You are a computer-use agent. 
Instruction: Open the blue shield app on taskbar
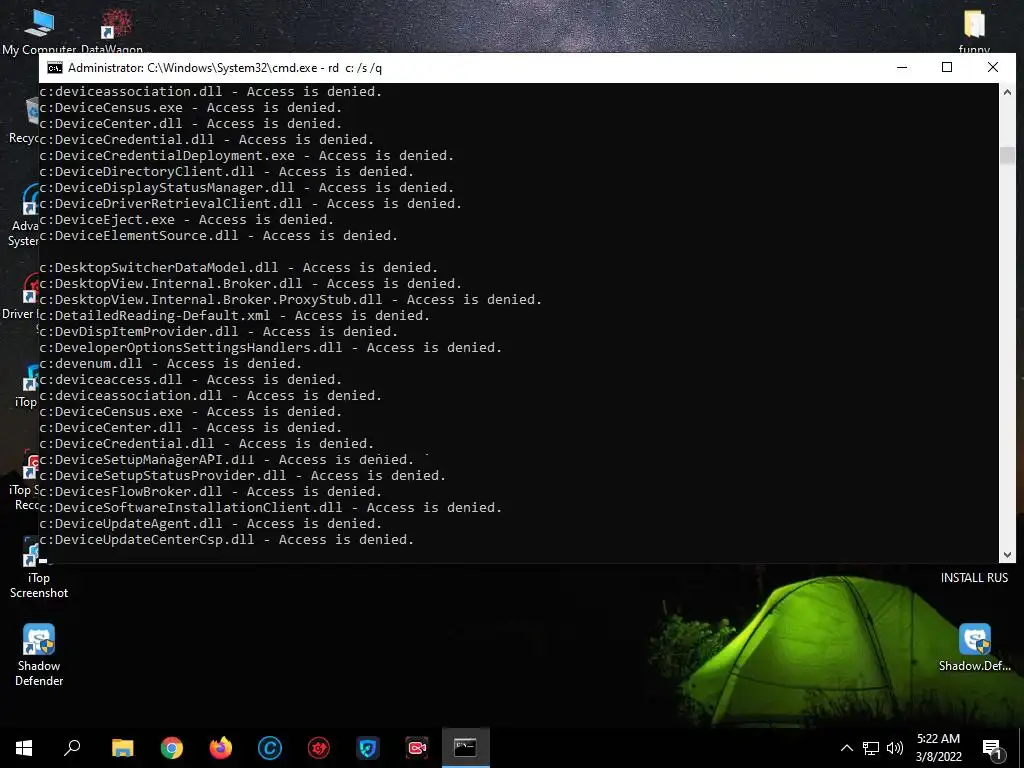368,748
